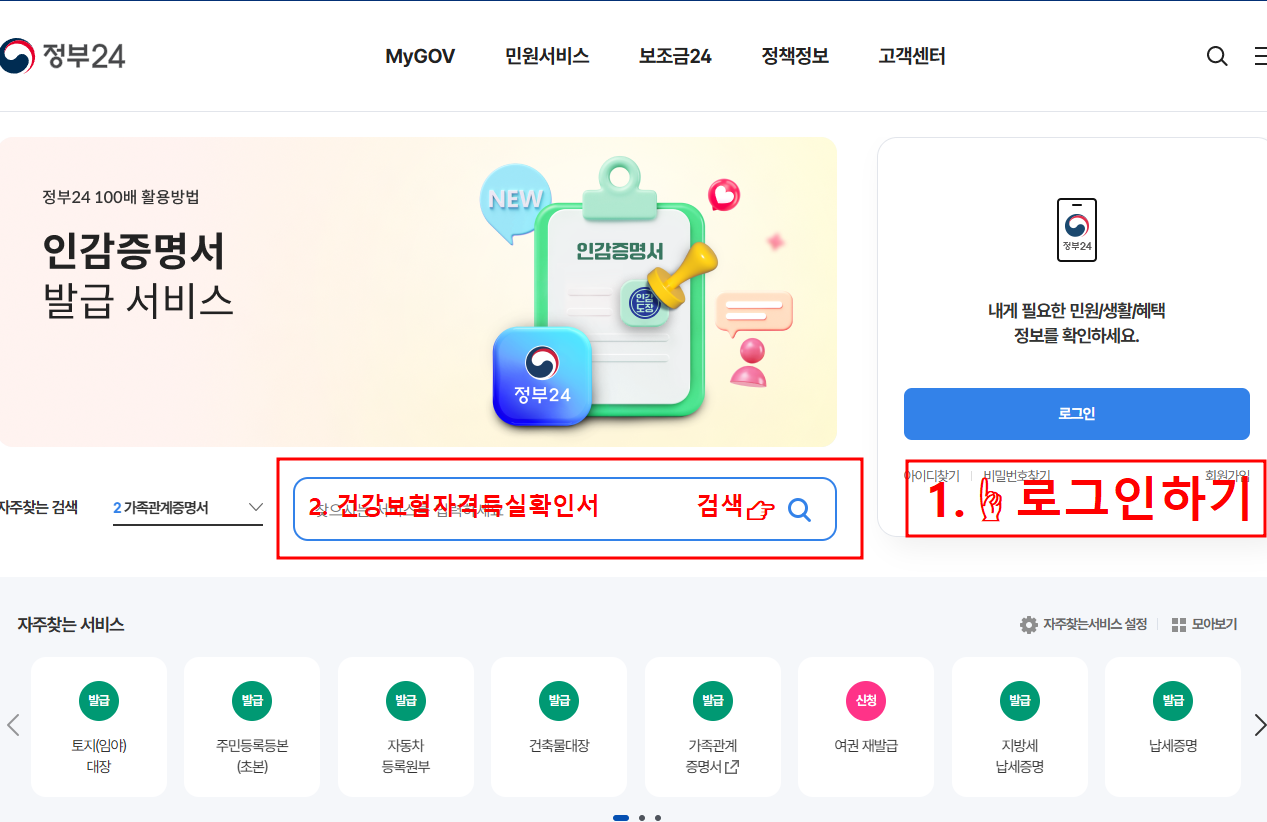Show previous services with left carousel arrow
This screenshot has height=822, width=1267.
click(x=13, y=726)
